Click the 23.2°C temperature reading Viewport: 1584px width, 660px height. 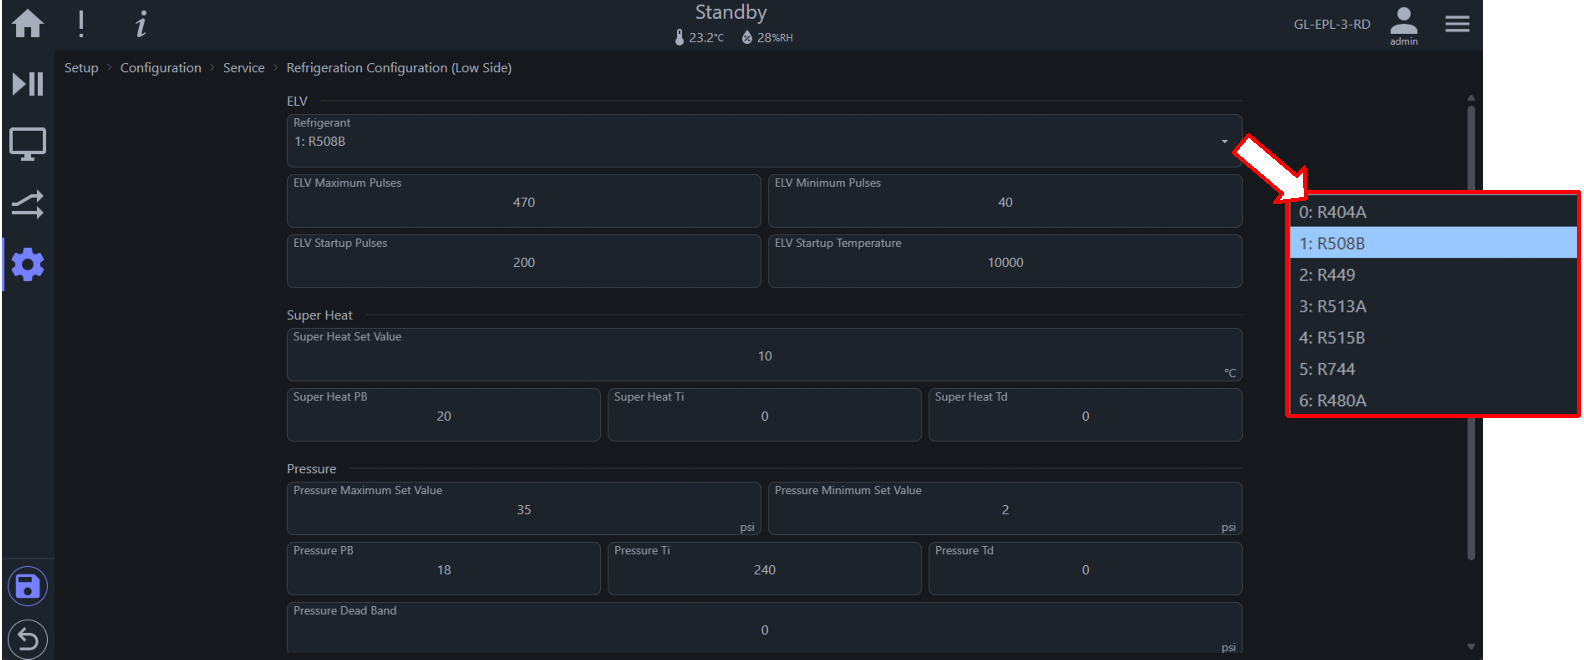coord(706,38)
